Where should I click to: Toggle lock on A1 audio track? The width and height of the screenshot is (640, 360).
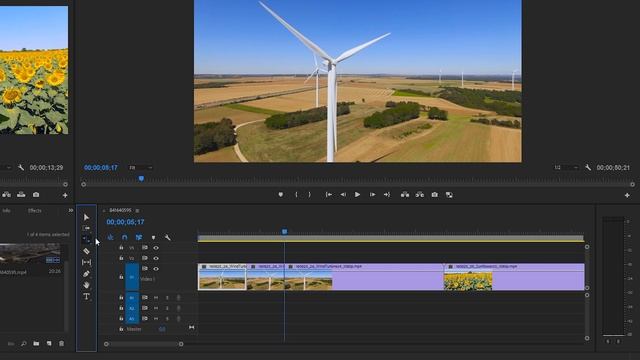(121, 298)
